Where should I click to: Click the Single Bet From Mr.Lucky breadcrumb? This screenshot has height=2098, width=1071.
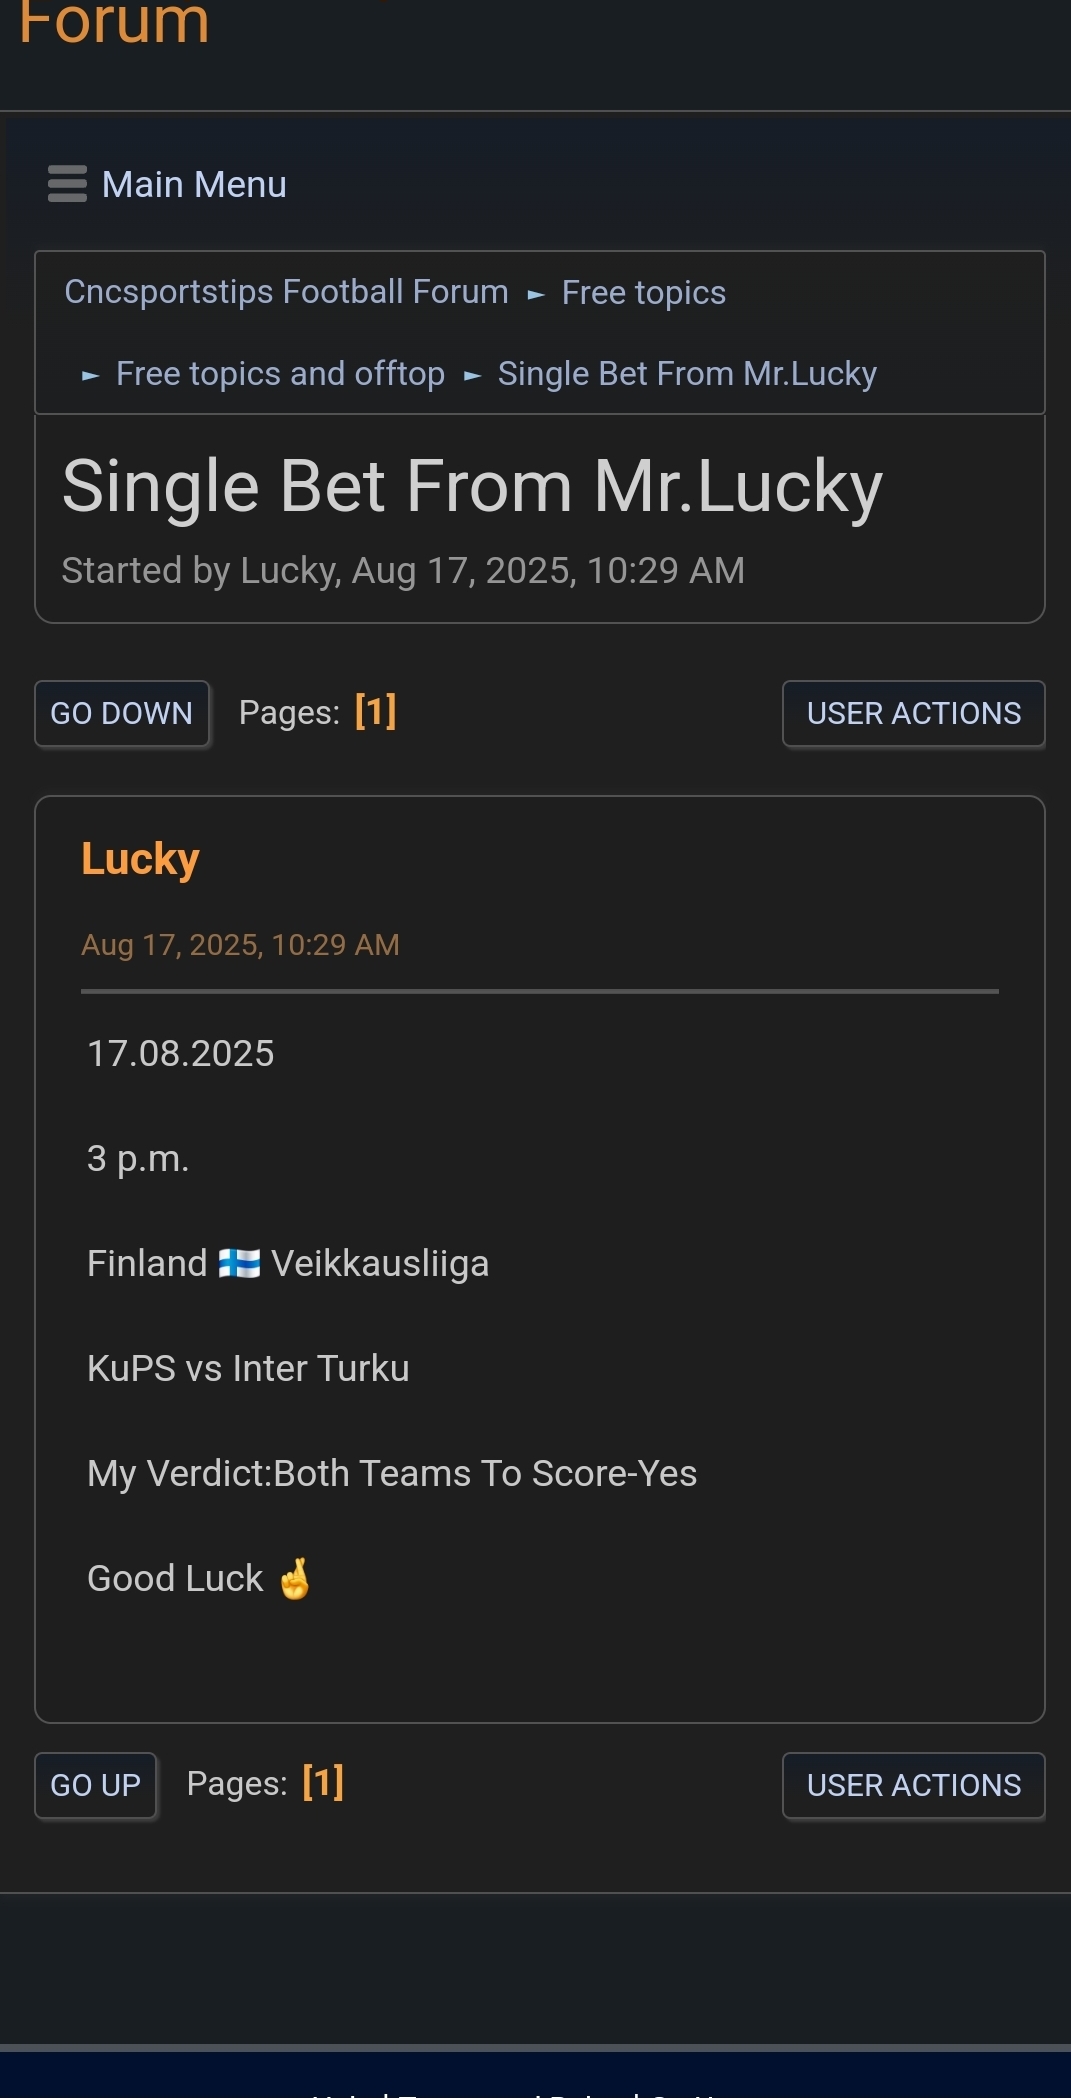pyautogui.click(x=687, y=374)
